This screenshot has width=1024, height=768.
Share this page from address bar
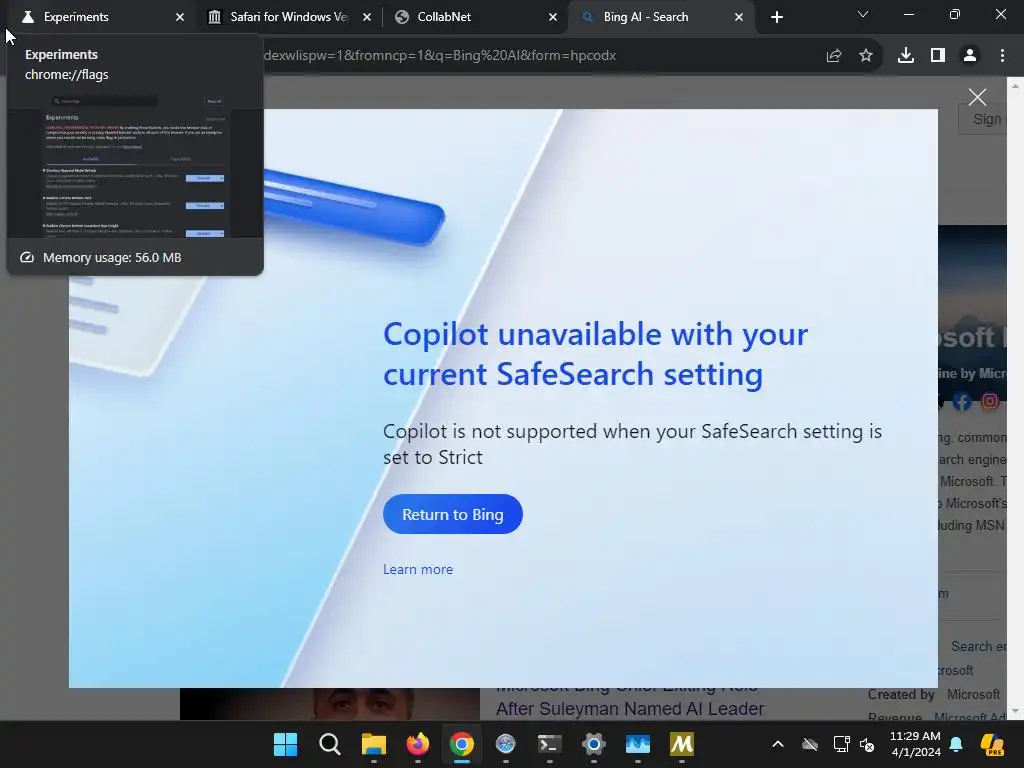[x=833, y=56]
